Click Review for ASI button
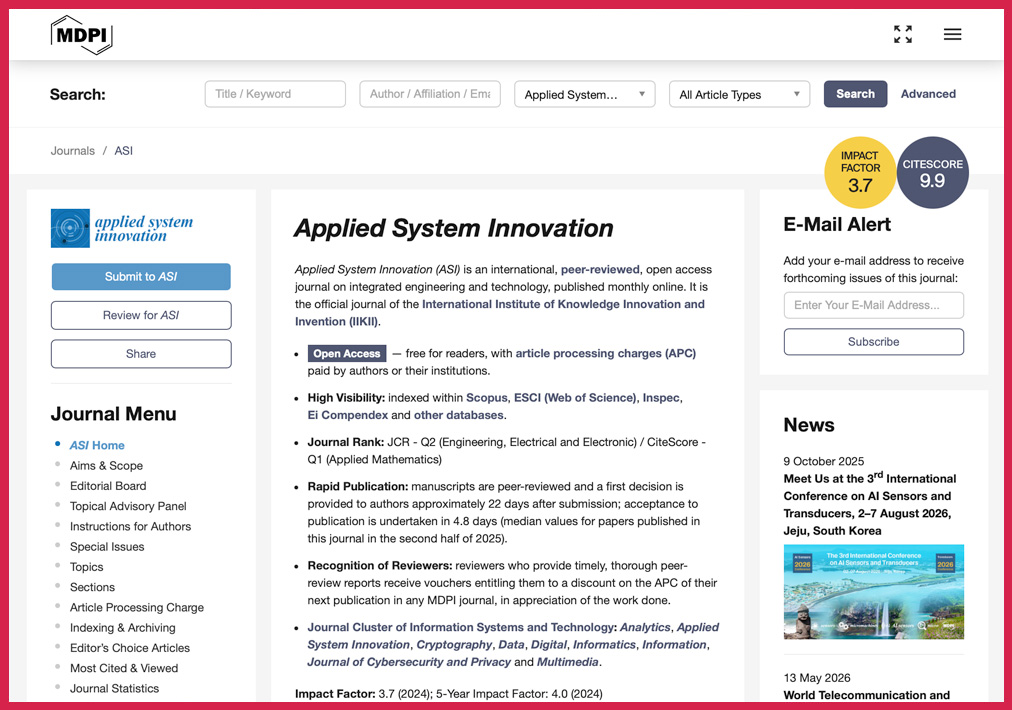Image resolution: width=1012 pixels, height=710 pixels. coord(141,316)
